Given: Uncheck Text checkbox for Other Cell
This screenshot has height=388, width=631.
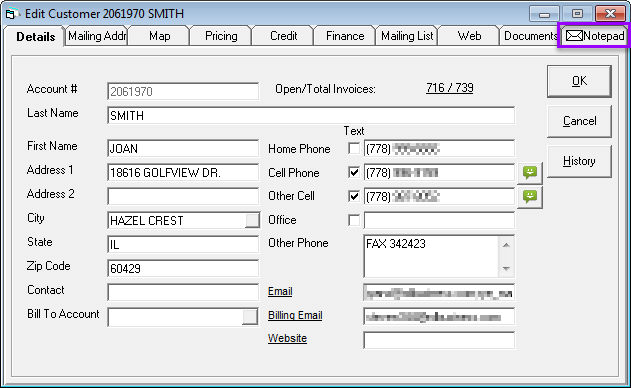Looking at the screenshot, I should [354, 196].
